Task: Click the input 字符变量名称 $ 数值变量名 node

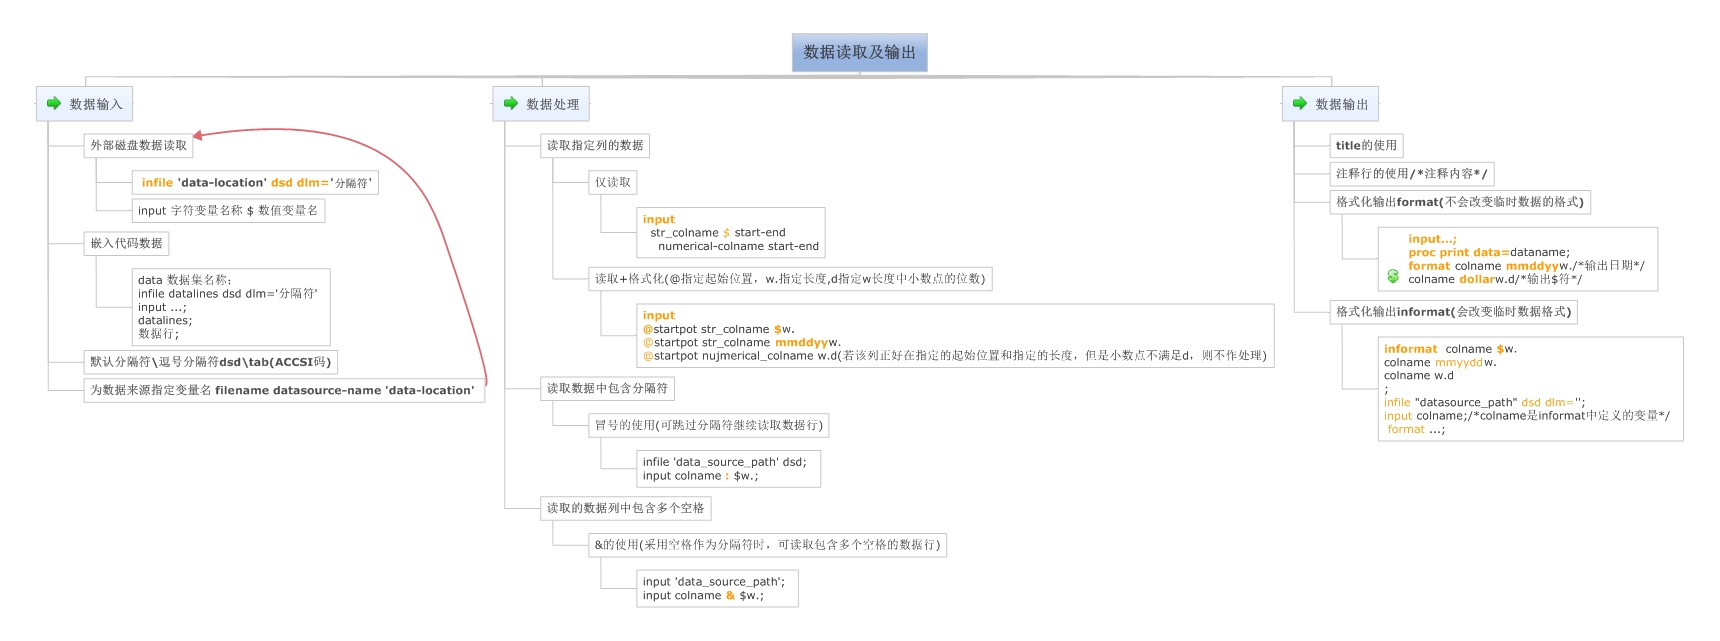Action: (x=228, y=211)
